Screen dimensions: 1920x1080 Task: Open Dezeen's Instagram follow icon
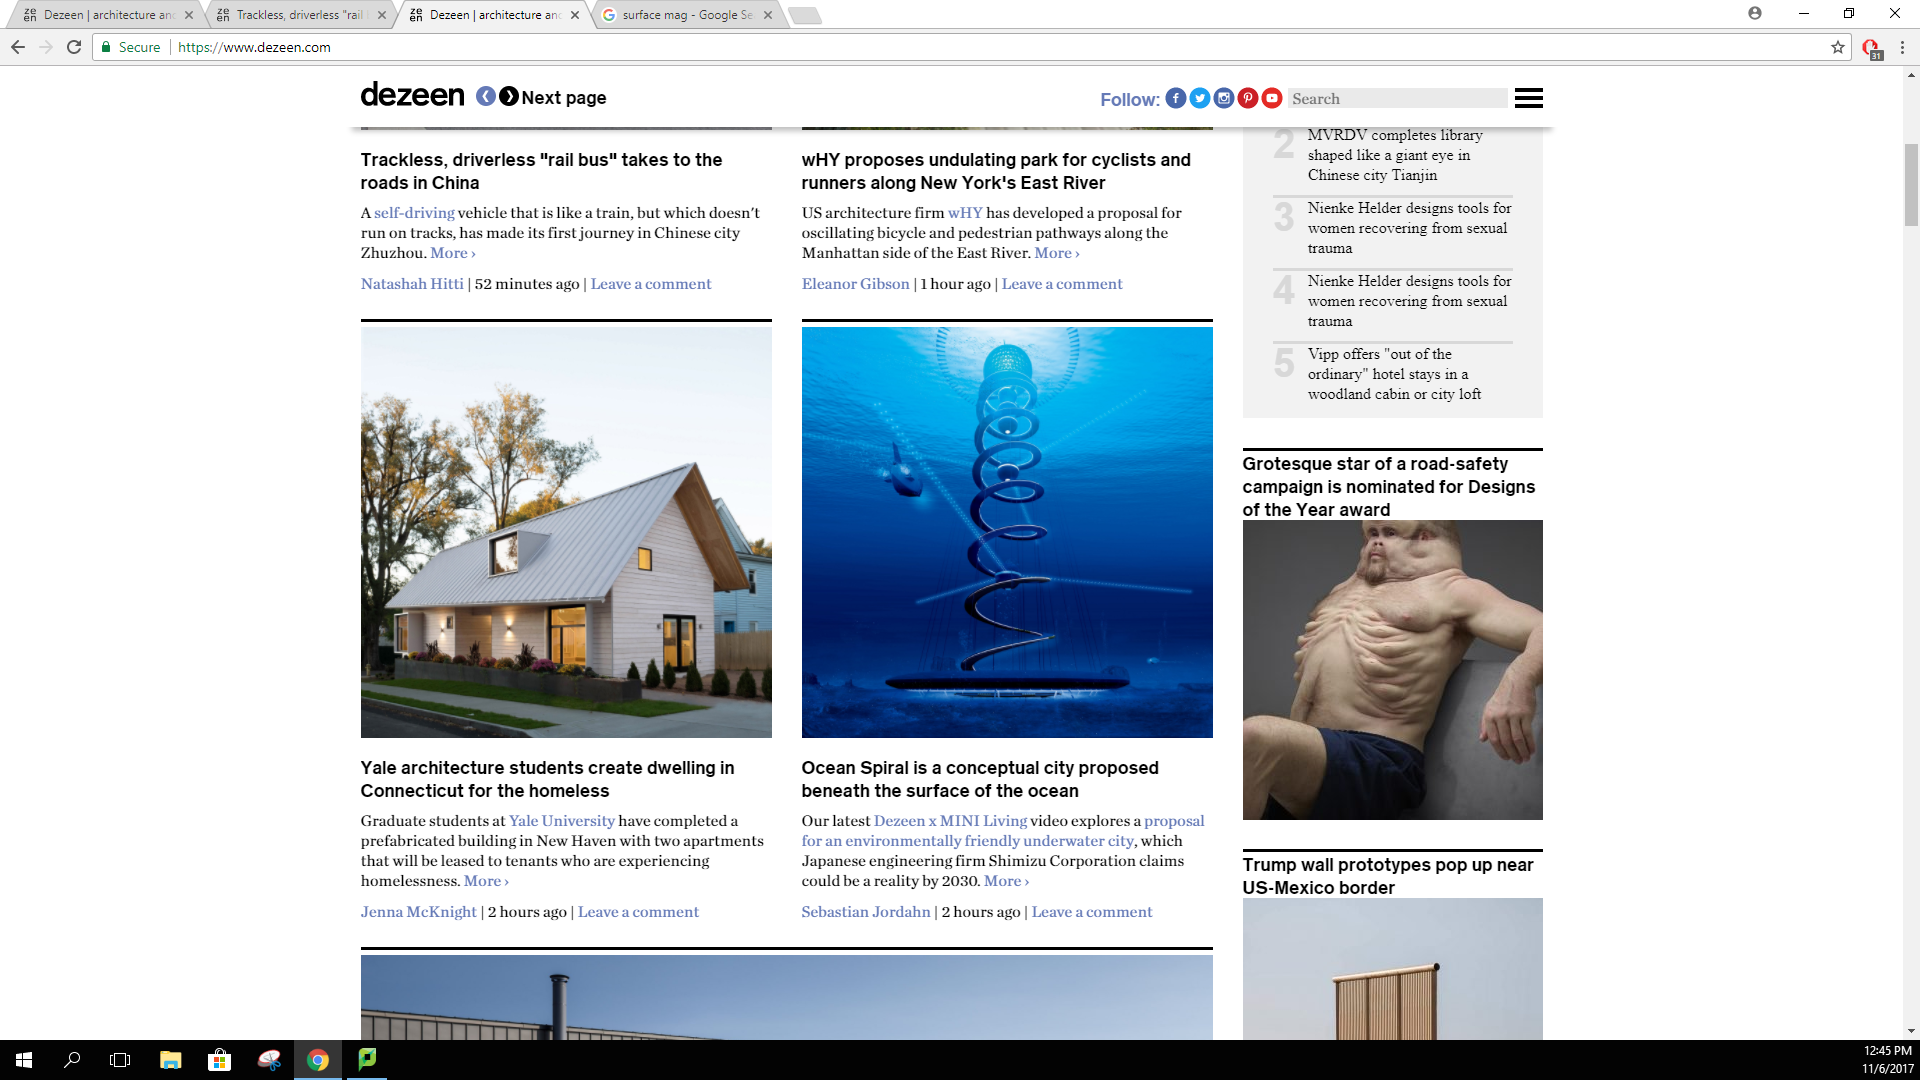[x=1224, y=98]
